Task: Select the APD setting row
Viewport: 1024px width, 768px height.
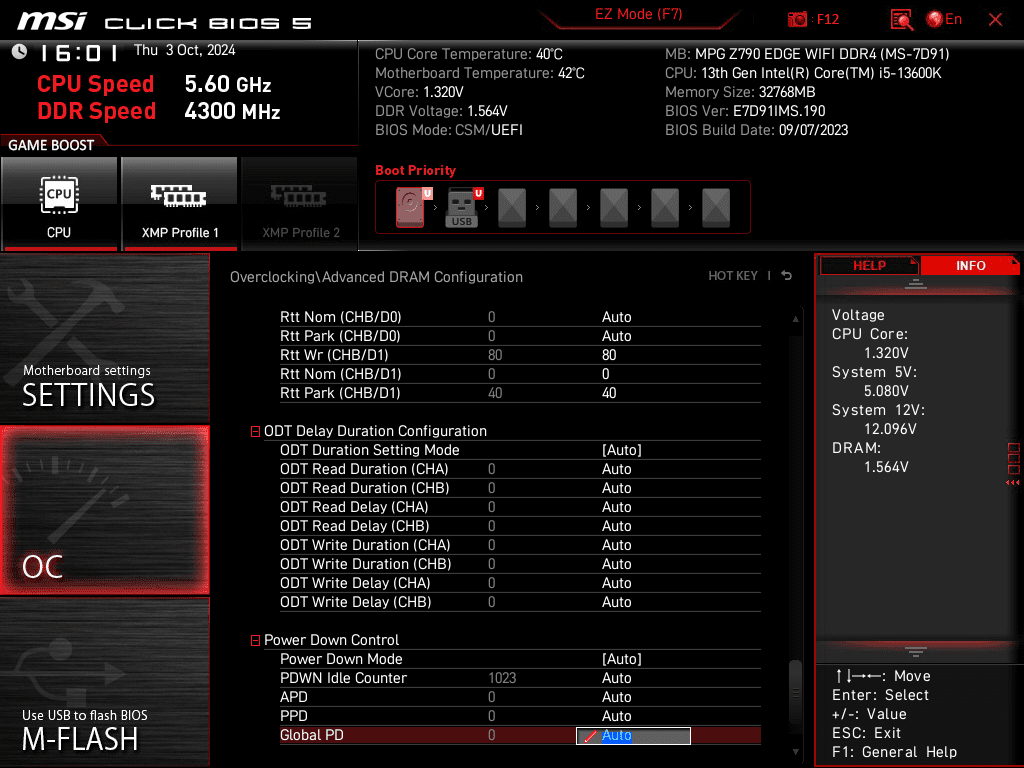Action: pyautogui.click(x=520, y=697)
